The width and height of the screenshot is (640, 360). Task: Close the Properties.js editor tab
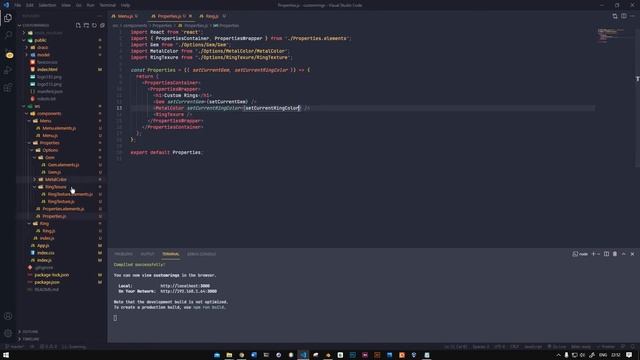coord(190,16)
